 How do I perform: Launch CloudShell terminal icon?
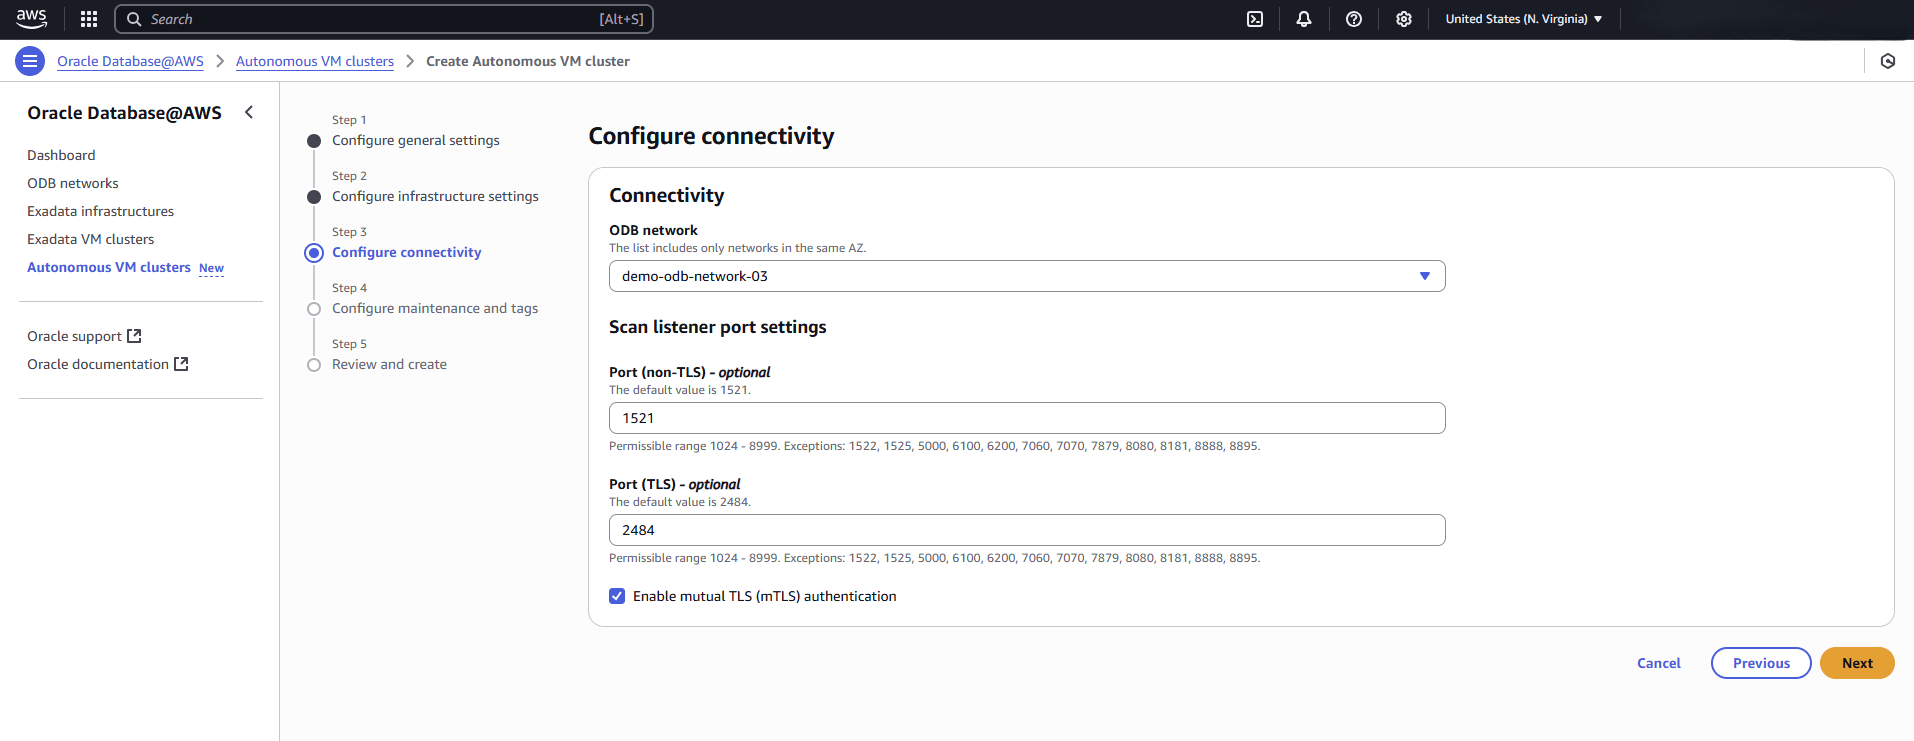pos(1254,19)
